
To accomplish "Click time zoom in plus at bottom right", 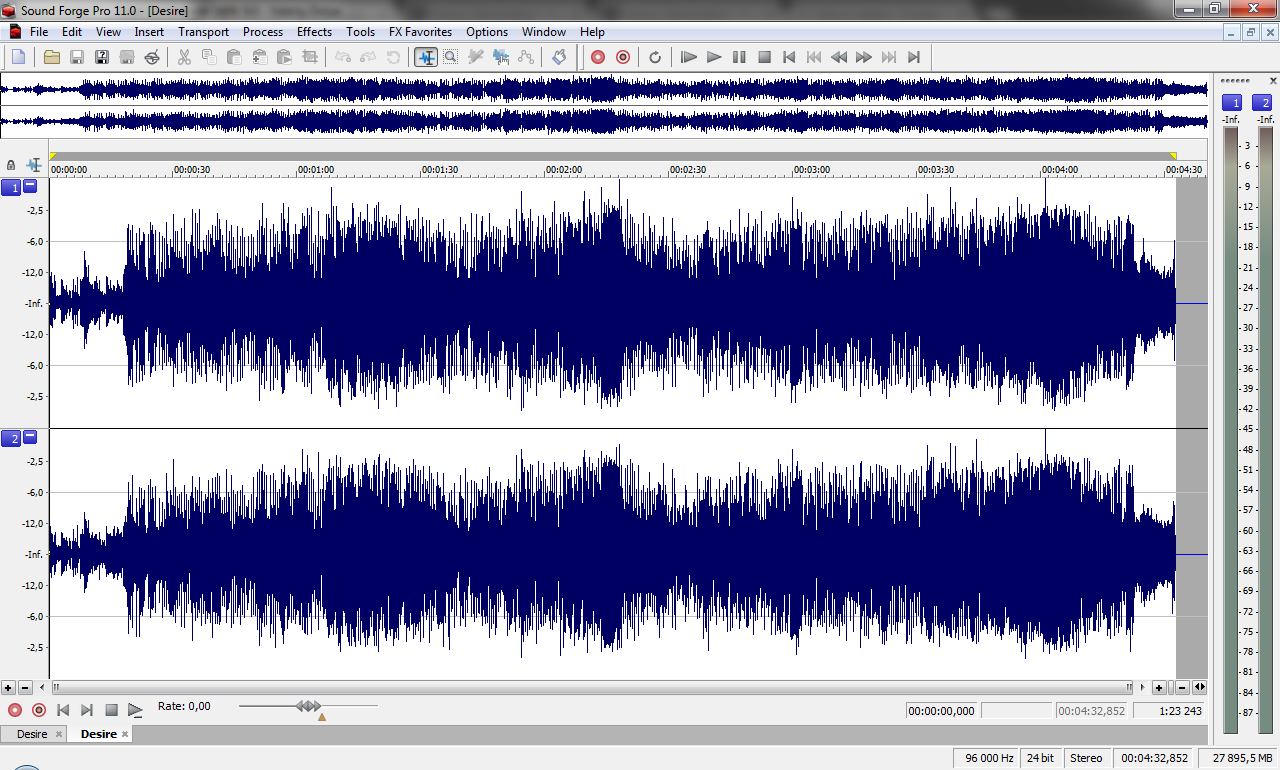I will (x=1159, y=688).
